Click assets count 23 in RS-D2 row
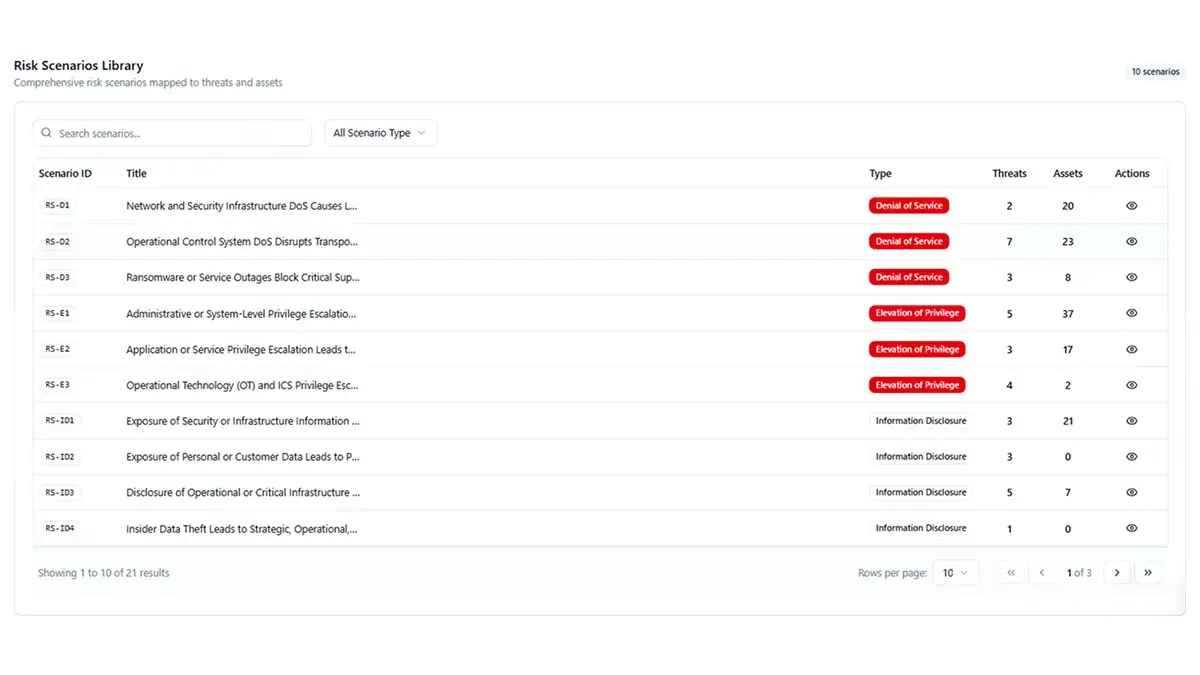This screenshot has height=675, width=1200. (x=1068, y=242)
